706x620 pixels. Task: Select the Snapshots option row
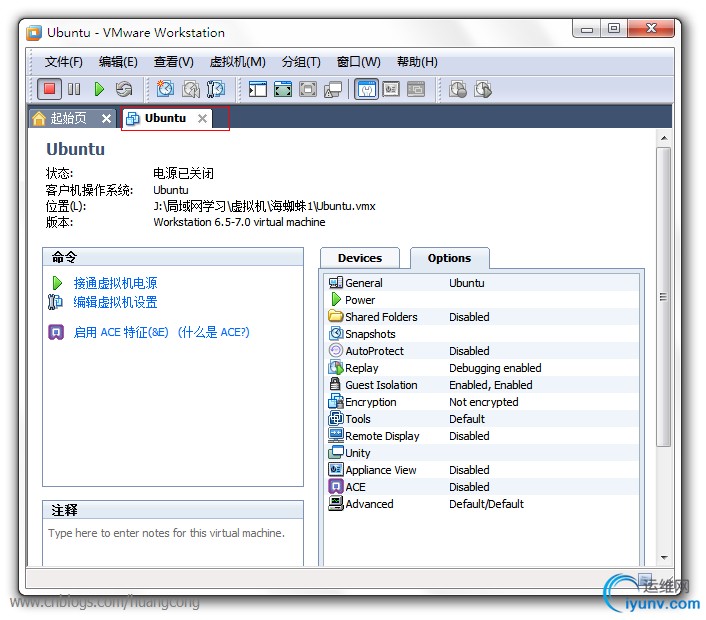pos(481,334)
